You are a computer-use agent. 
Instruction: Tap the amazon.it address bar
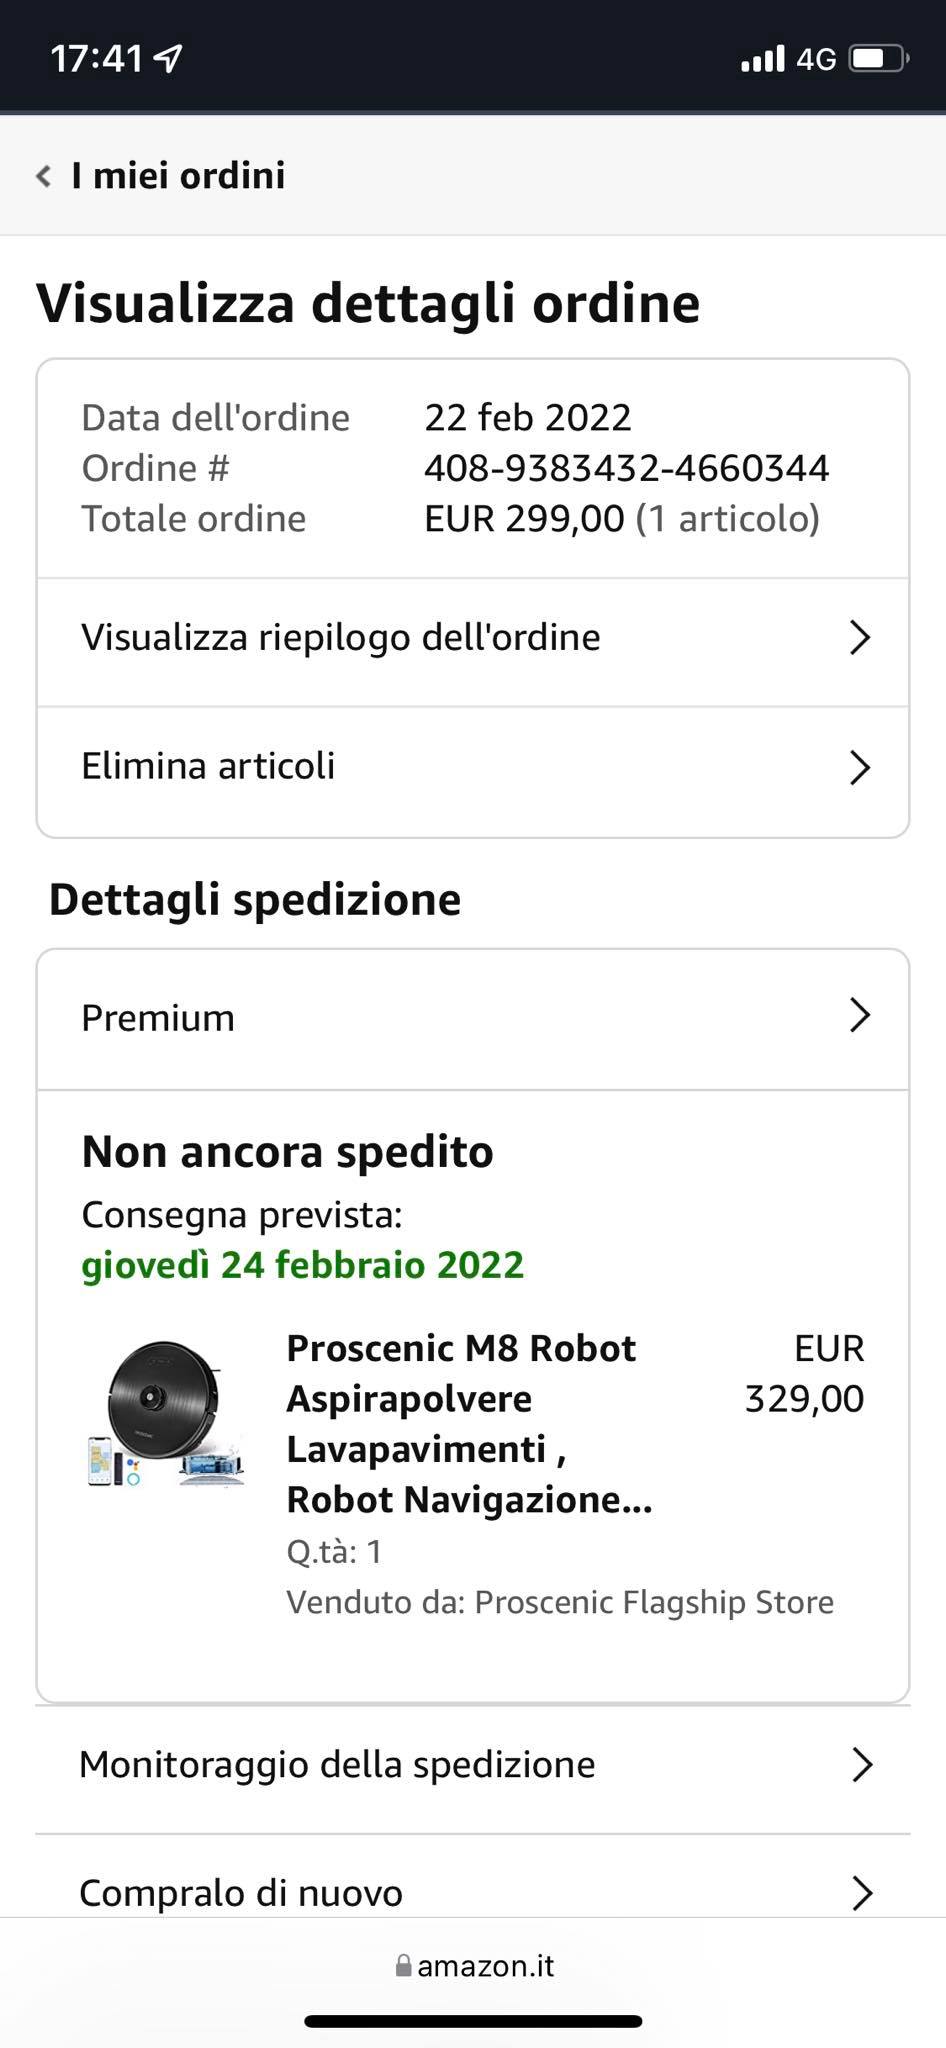(474, 1965)
